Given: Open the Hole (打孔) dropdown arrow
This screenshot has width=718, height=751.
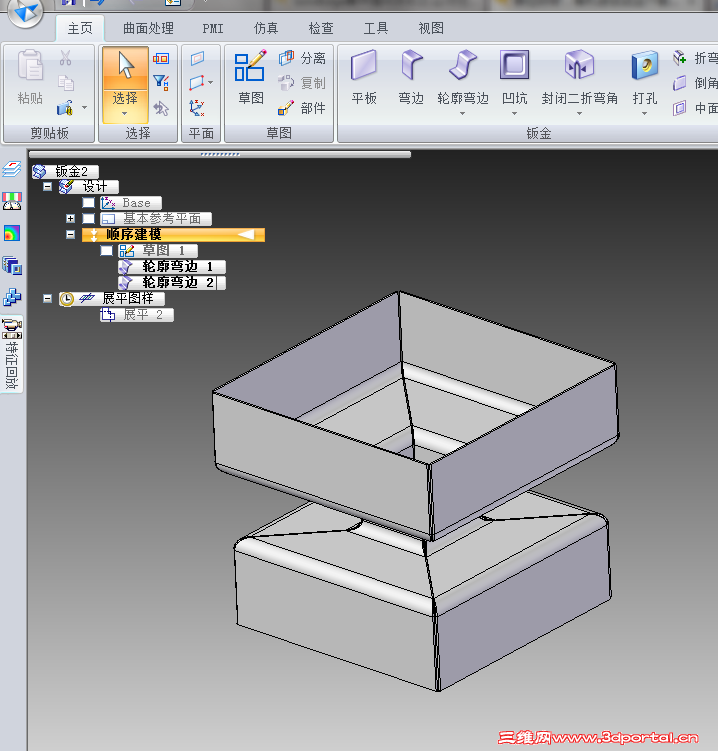Looking at the screenshot, I should tap(645, 114).
